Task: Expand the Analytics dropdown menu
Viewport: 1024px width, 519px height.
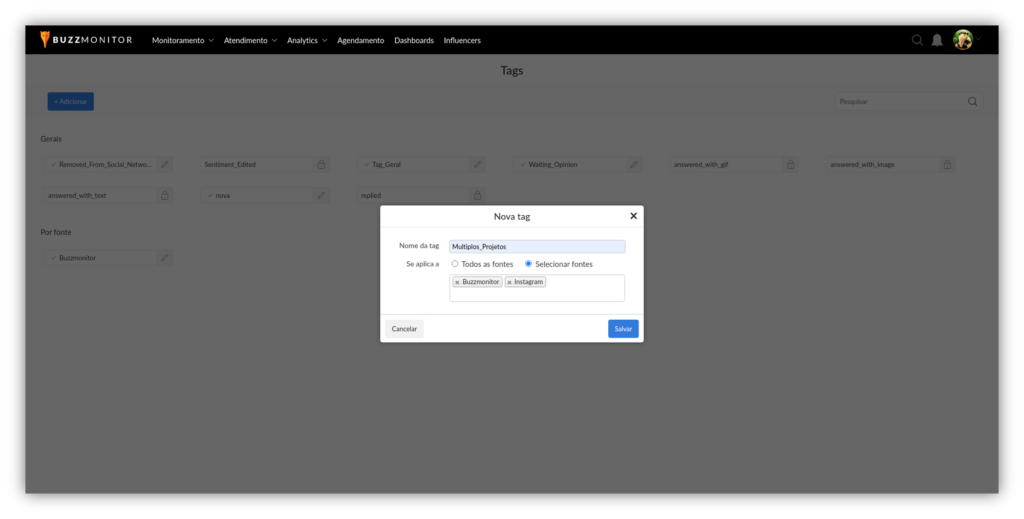Action: pos(307,40)
